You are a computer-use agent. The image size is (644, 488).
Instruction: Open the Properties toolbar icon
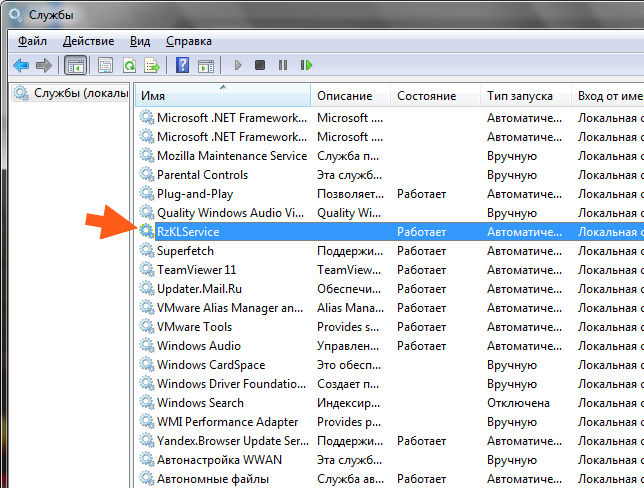click(x=106, y=65)
